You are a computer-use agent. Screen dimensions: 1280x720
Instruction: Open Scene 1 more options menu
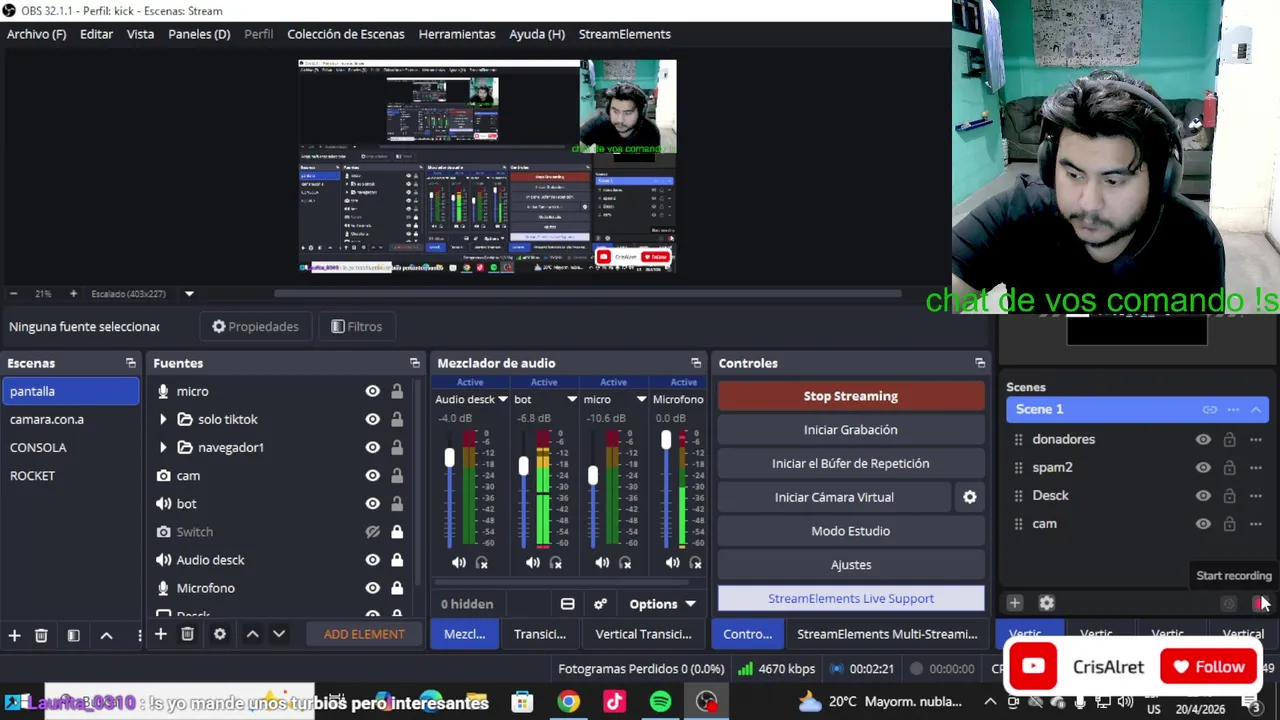[x=1233, y=409]
